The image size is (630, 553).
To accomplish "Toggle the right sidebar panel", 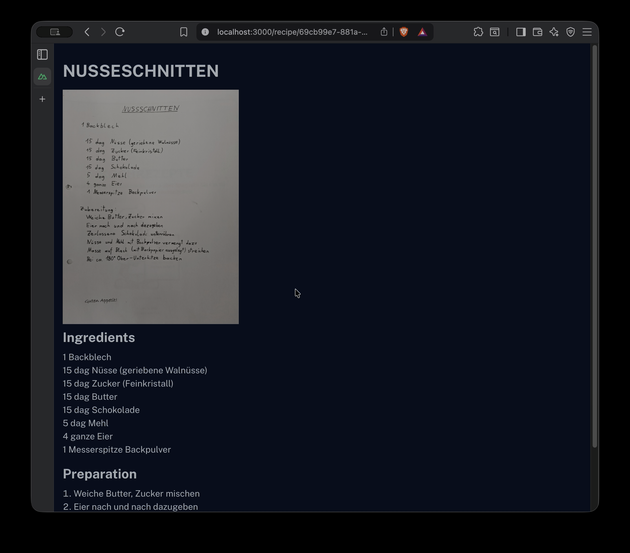I will 520,32.
